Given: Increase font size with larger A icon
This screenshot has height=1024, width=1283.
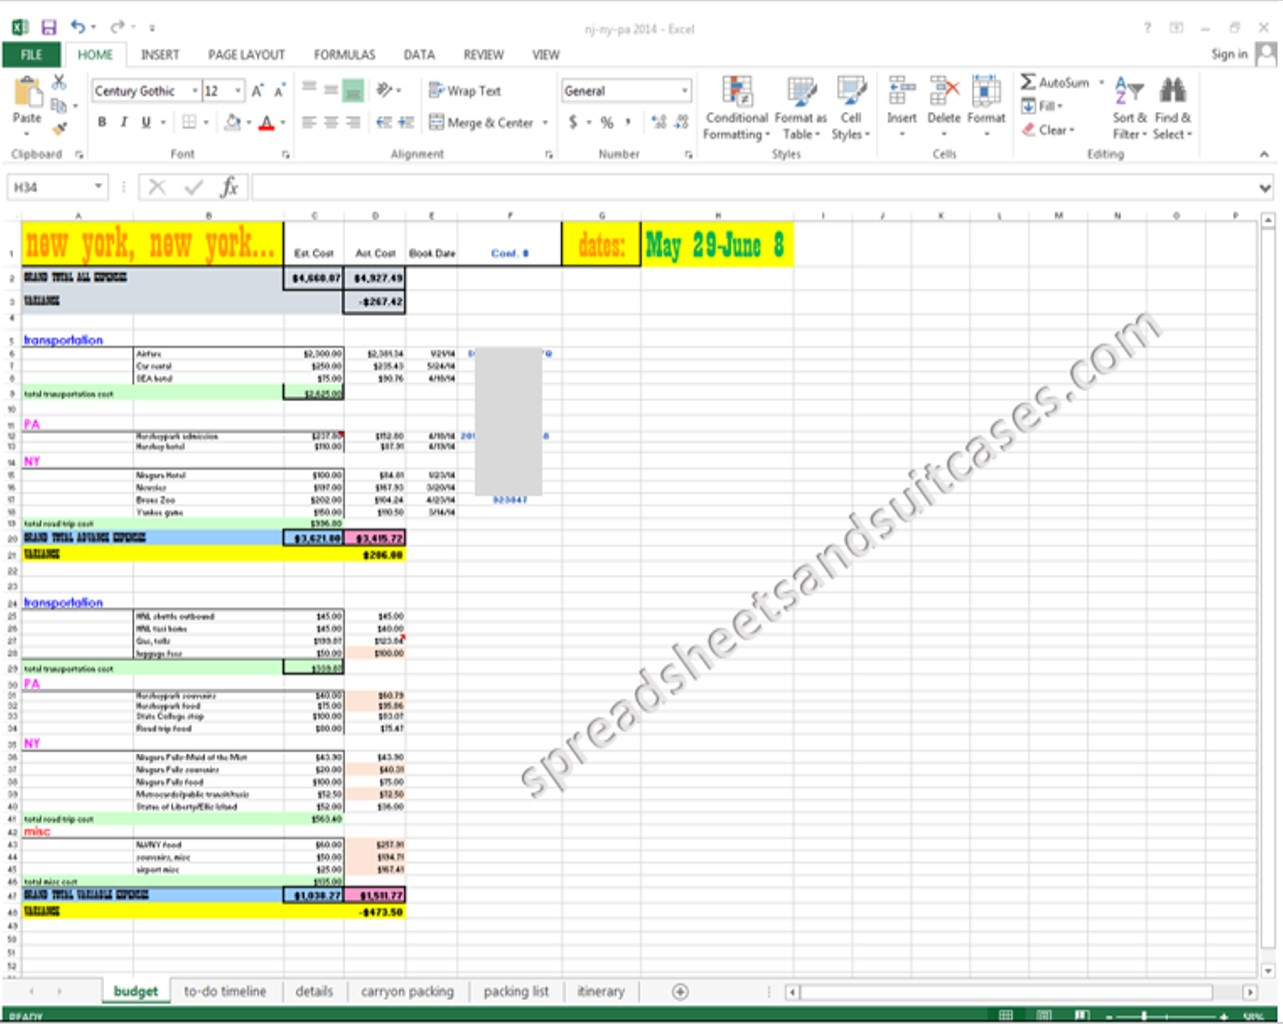Looking at the screenshot, I should coord(257,91).
